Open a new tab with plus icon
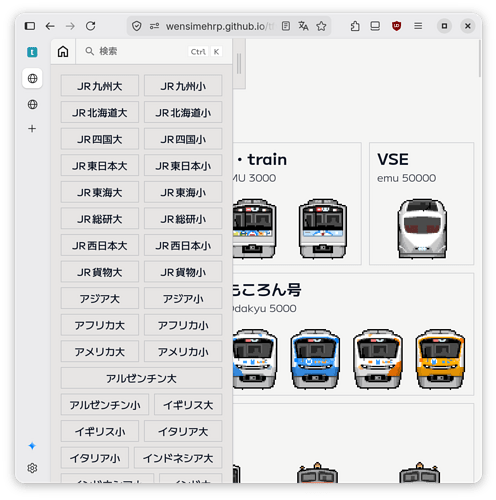This screenshot has height=500, width=496. click(32, 129)
